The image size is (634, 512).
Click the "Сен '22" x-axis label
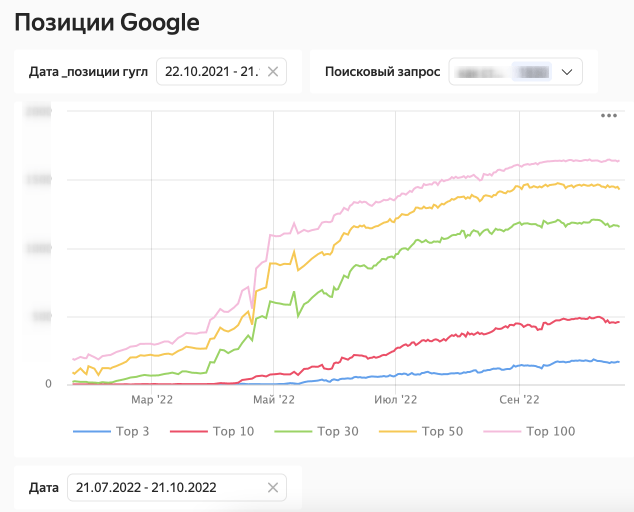coord(519,399)
